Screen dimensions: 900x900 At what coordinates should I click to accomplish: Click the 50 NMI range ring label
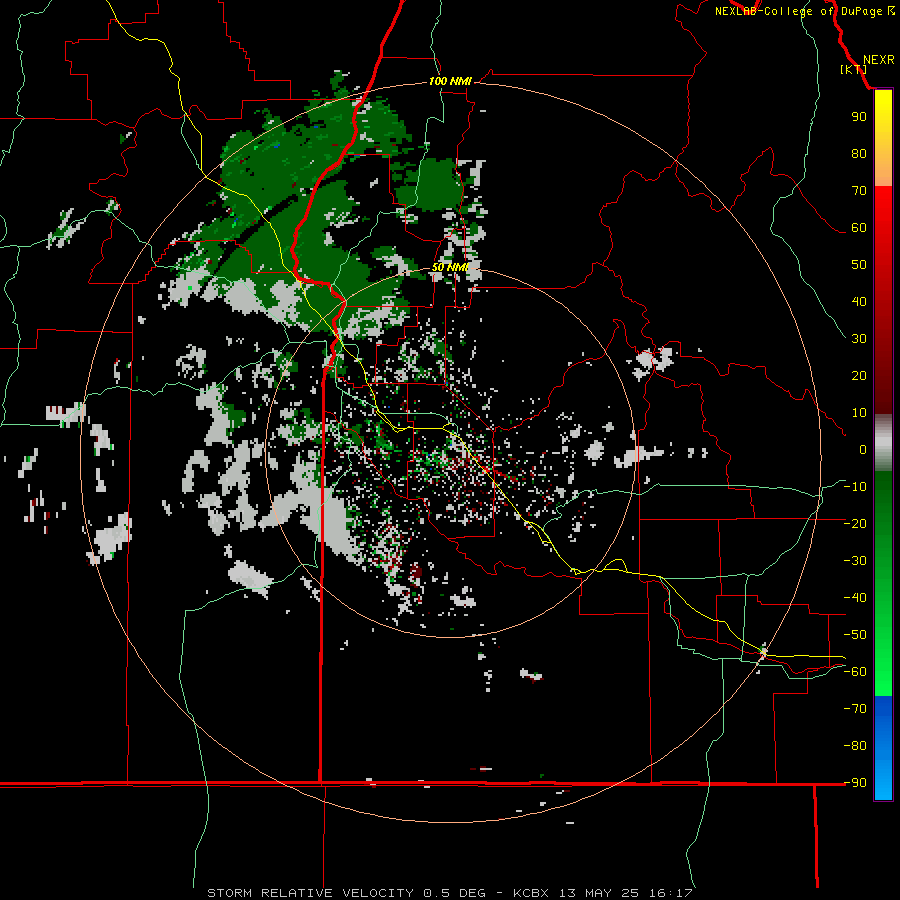coord(450,267)
